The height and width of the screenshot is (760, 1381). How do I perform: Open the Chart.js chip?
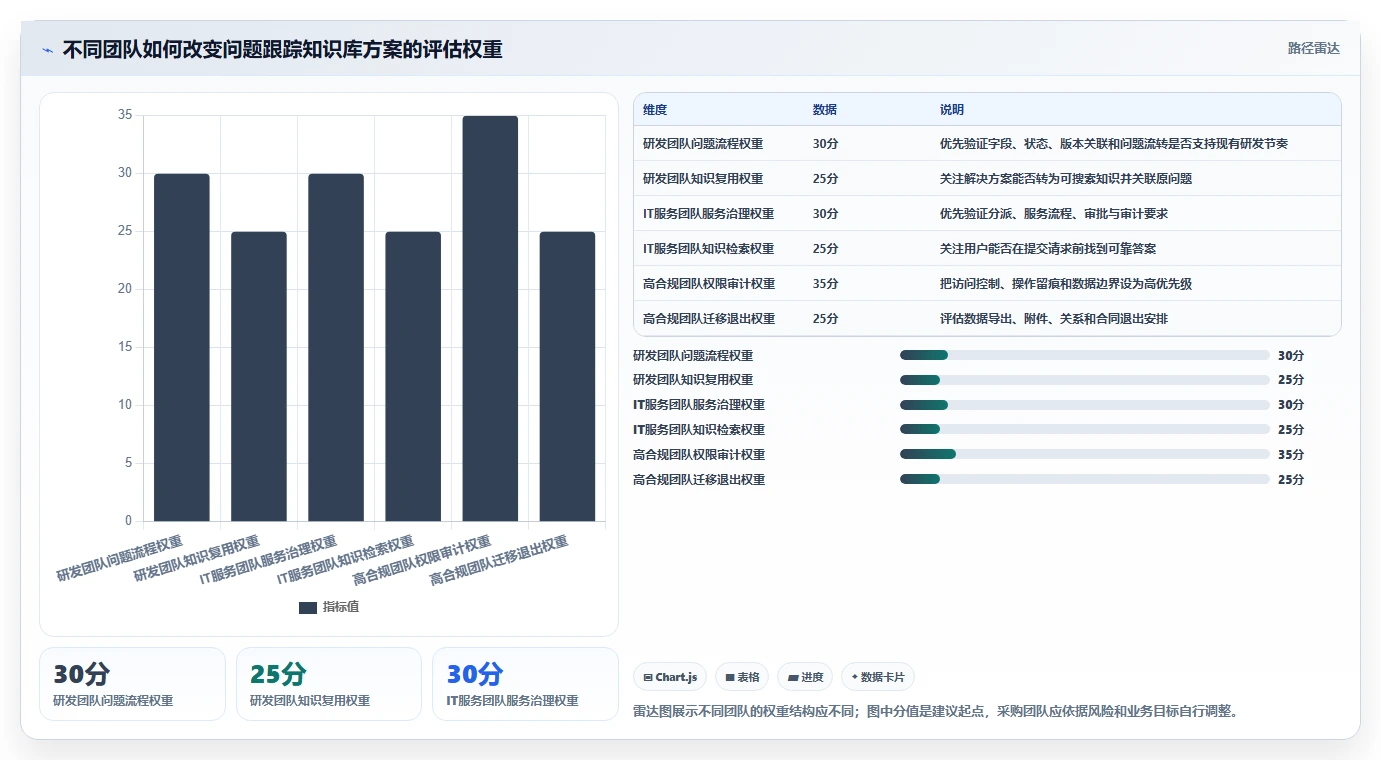click(670, 677)
